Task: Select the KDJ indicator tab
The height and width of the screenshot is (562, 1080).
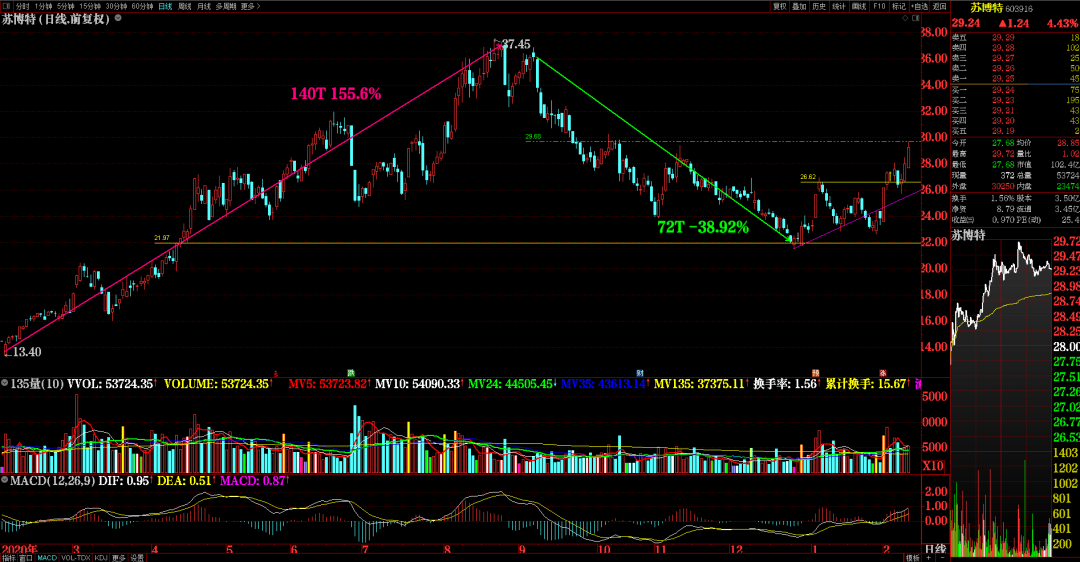Action: click(101, 558)
